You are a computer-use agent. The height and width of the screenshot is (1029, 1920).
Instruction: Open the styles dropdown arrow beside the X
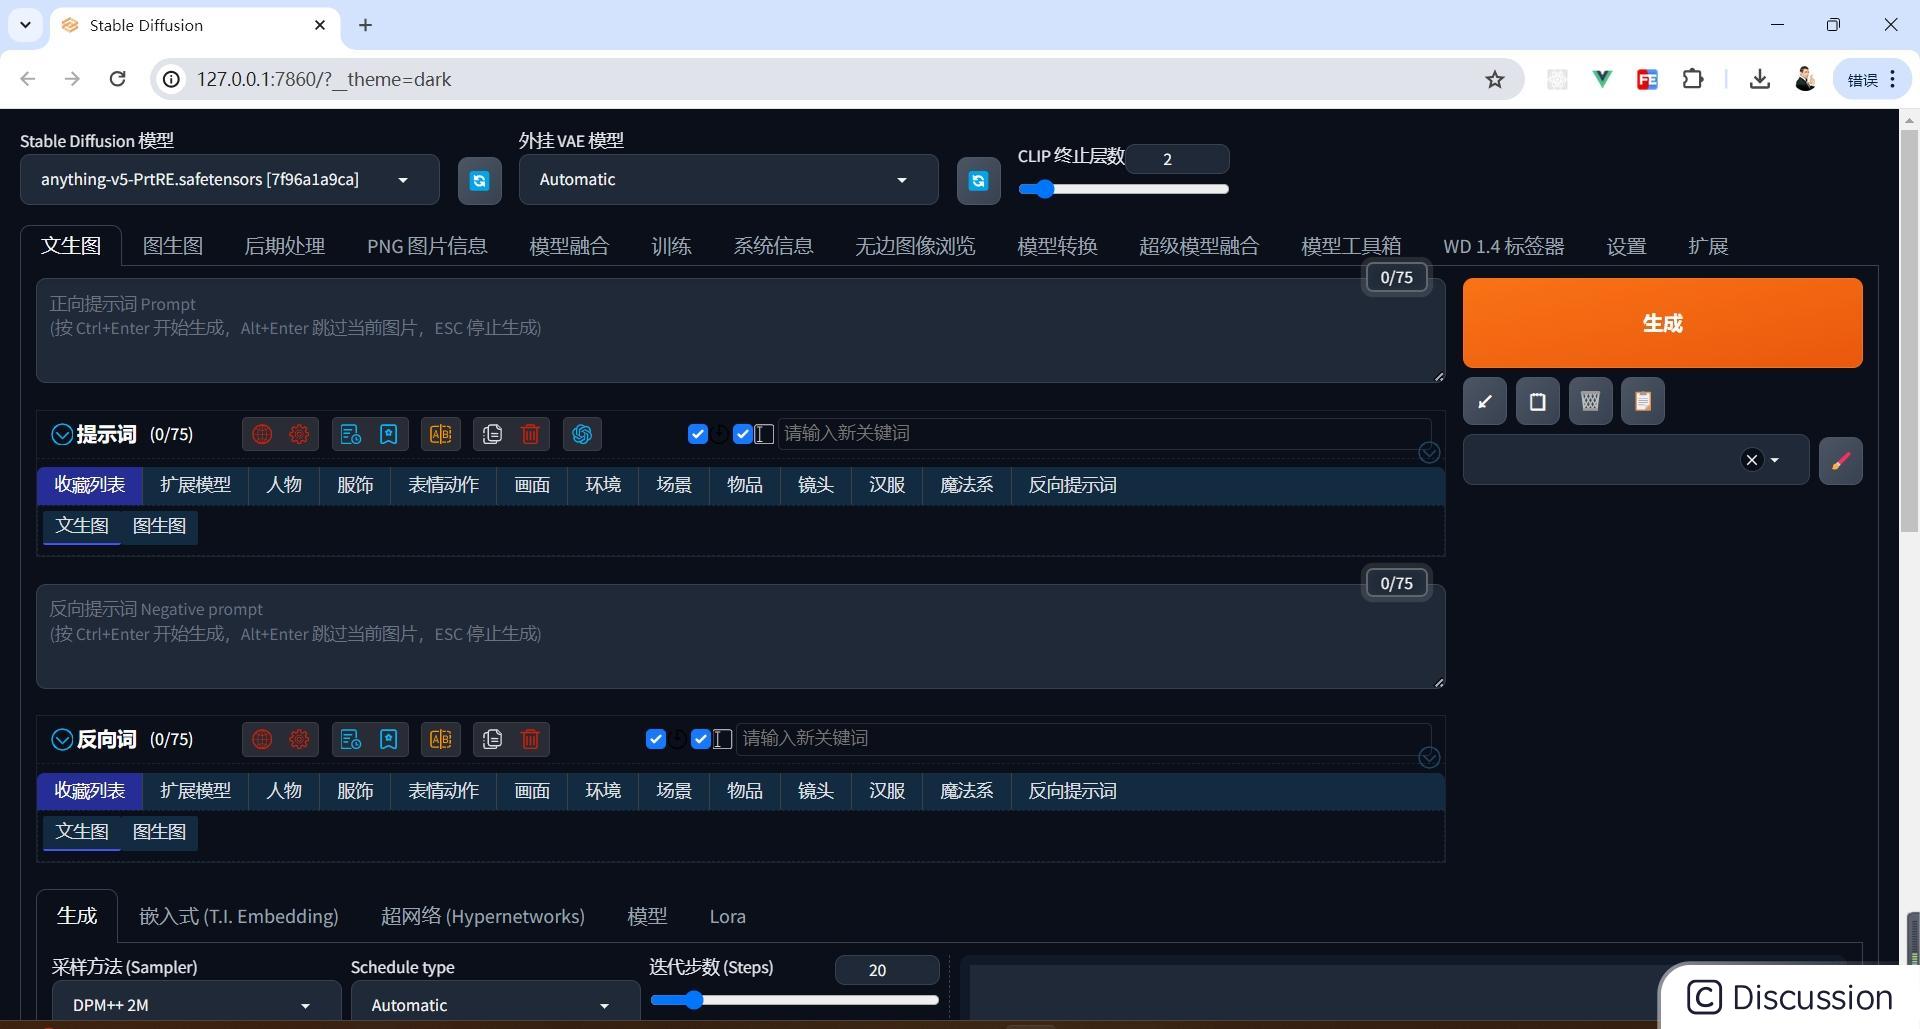pyautogui.click(x=1775, y=460)
